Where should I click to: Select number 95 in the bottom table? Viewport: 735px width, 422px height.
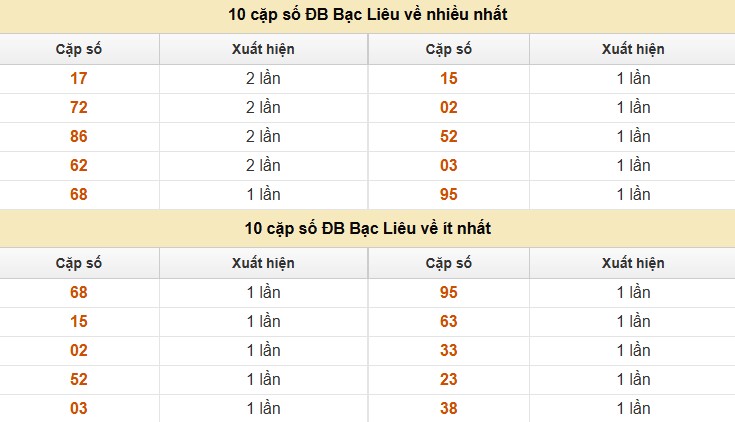tap(449, 292)
